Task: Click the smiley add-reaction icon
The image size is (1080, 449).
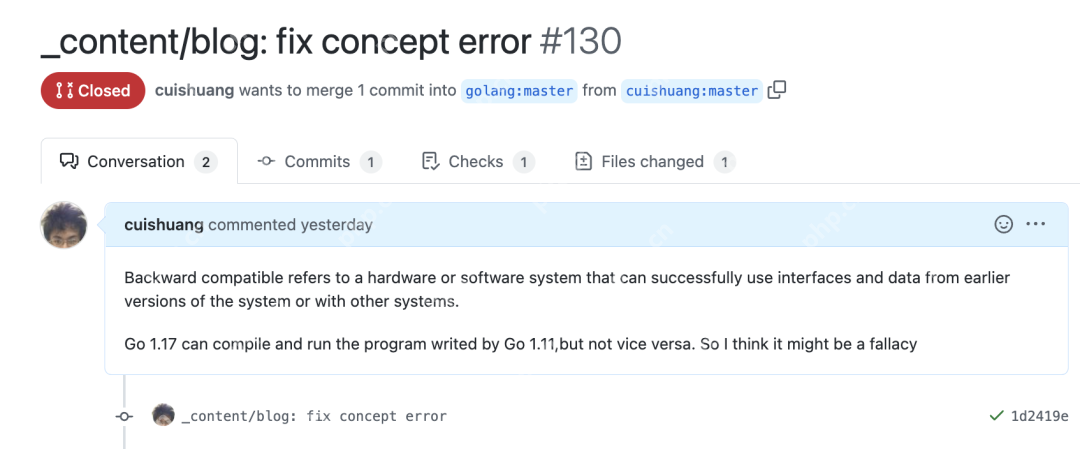Action: point(1004,224)
